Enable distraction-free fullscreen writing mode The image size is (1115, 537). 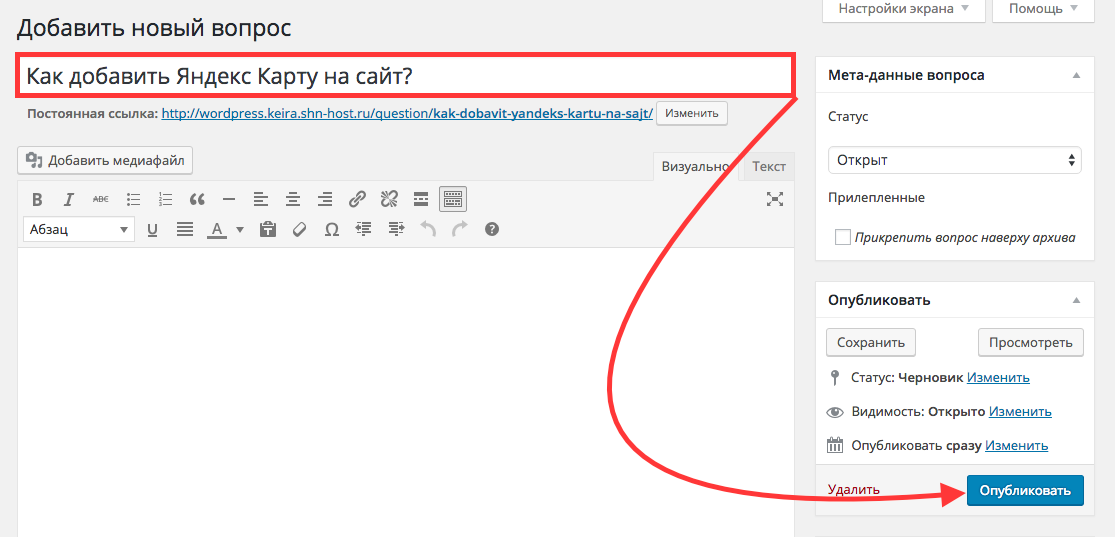774,199
